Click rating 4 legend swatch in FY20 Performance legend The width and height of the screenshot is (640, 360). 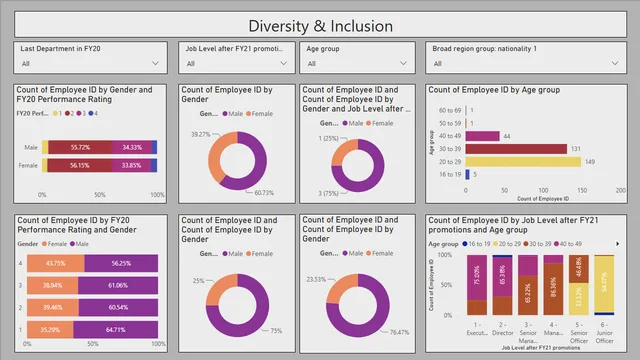pyautogui.click(x=91, y=113)
